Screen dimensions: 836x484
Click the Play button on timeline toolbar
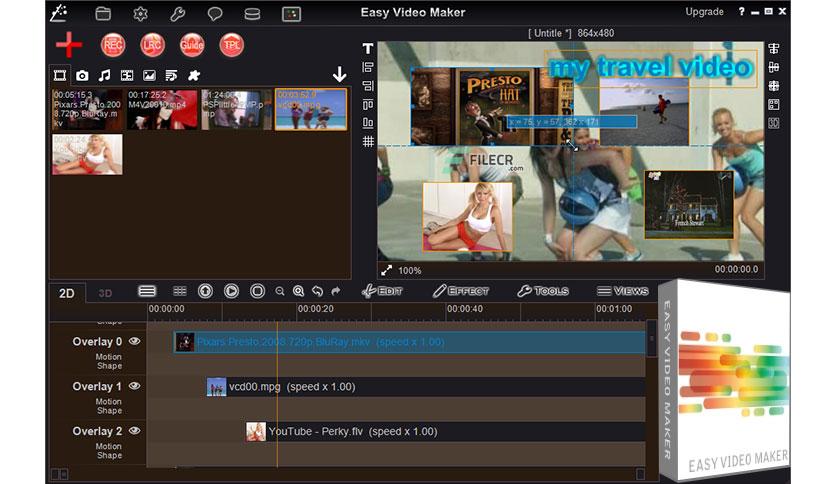[231, 291]
